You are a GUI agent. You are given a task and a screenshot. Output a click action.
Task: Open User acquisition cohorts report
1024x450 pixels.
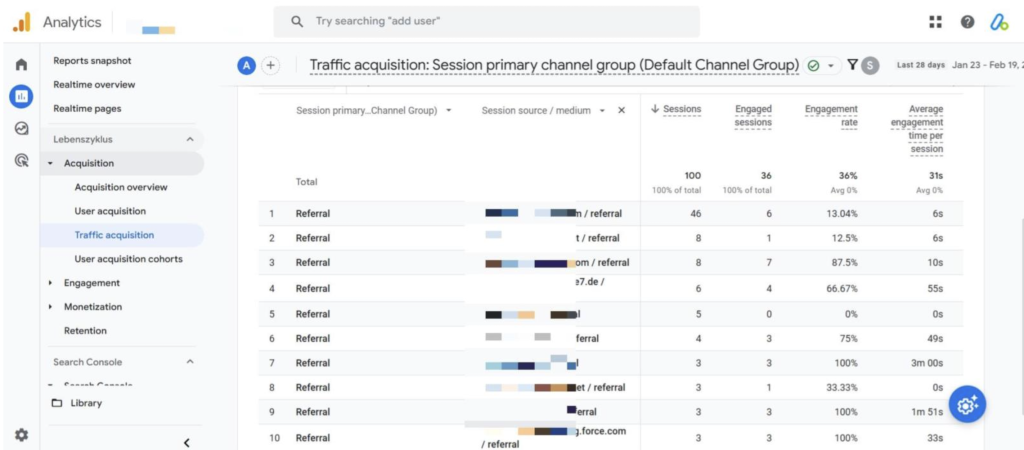pos(129,259)
